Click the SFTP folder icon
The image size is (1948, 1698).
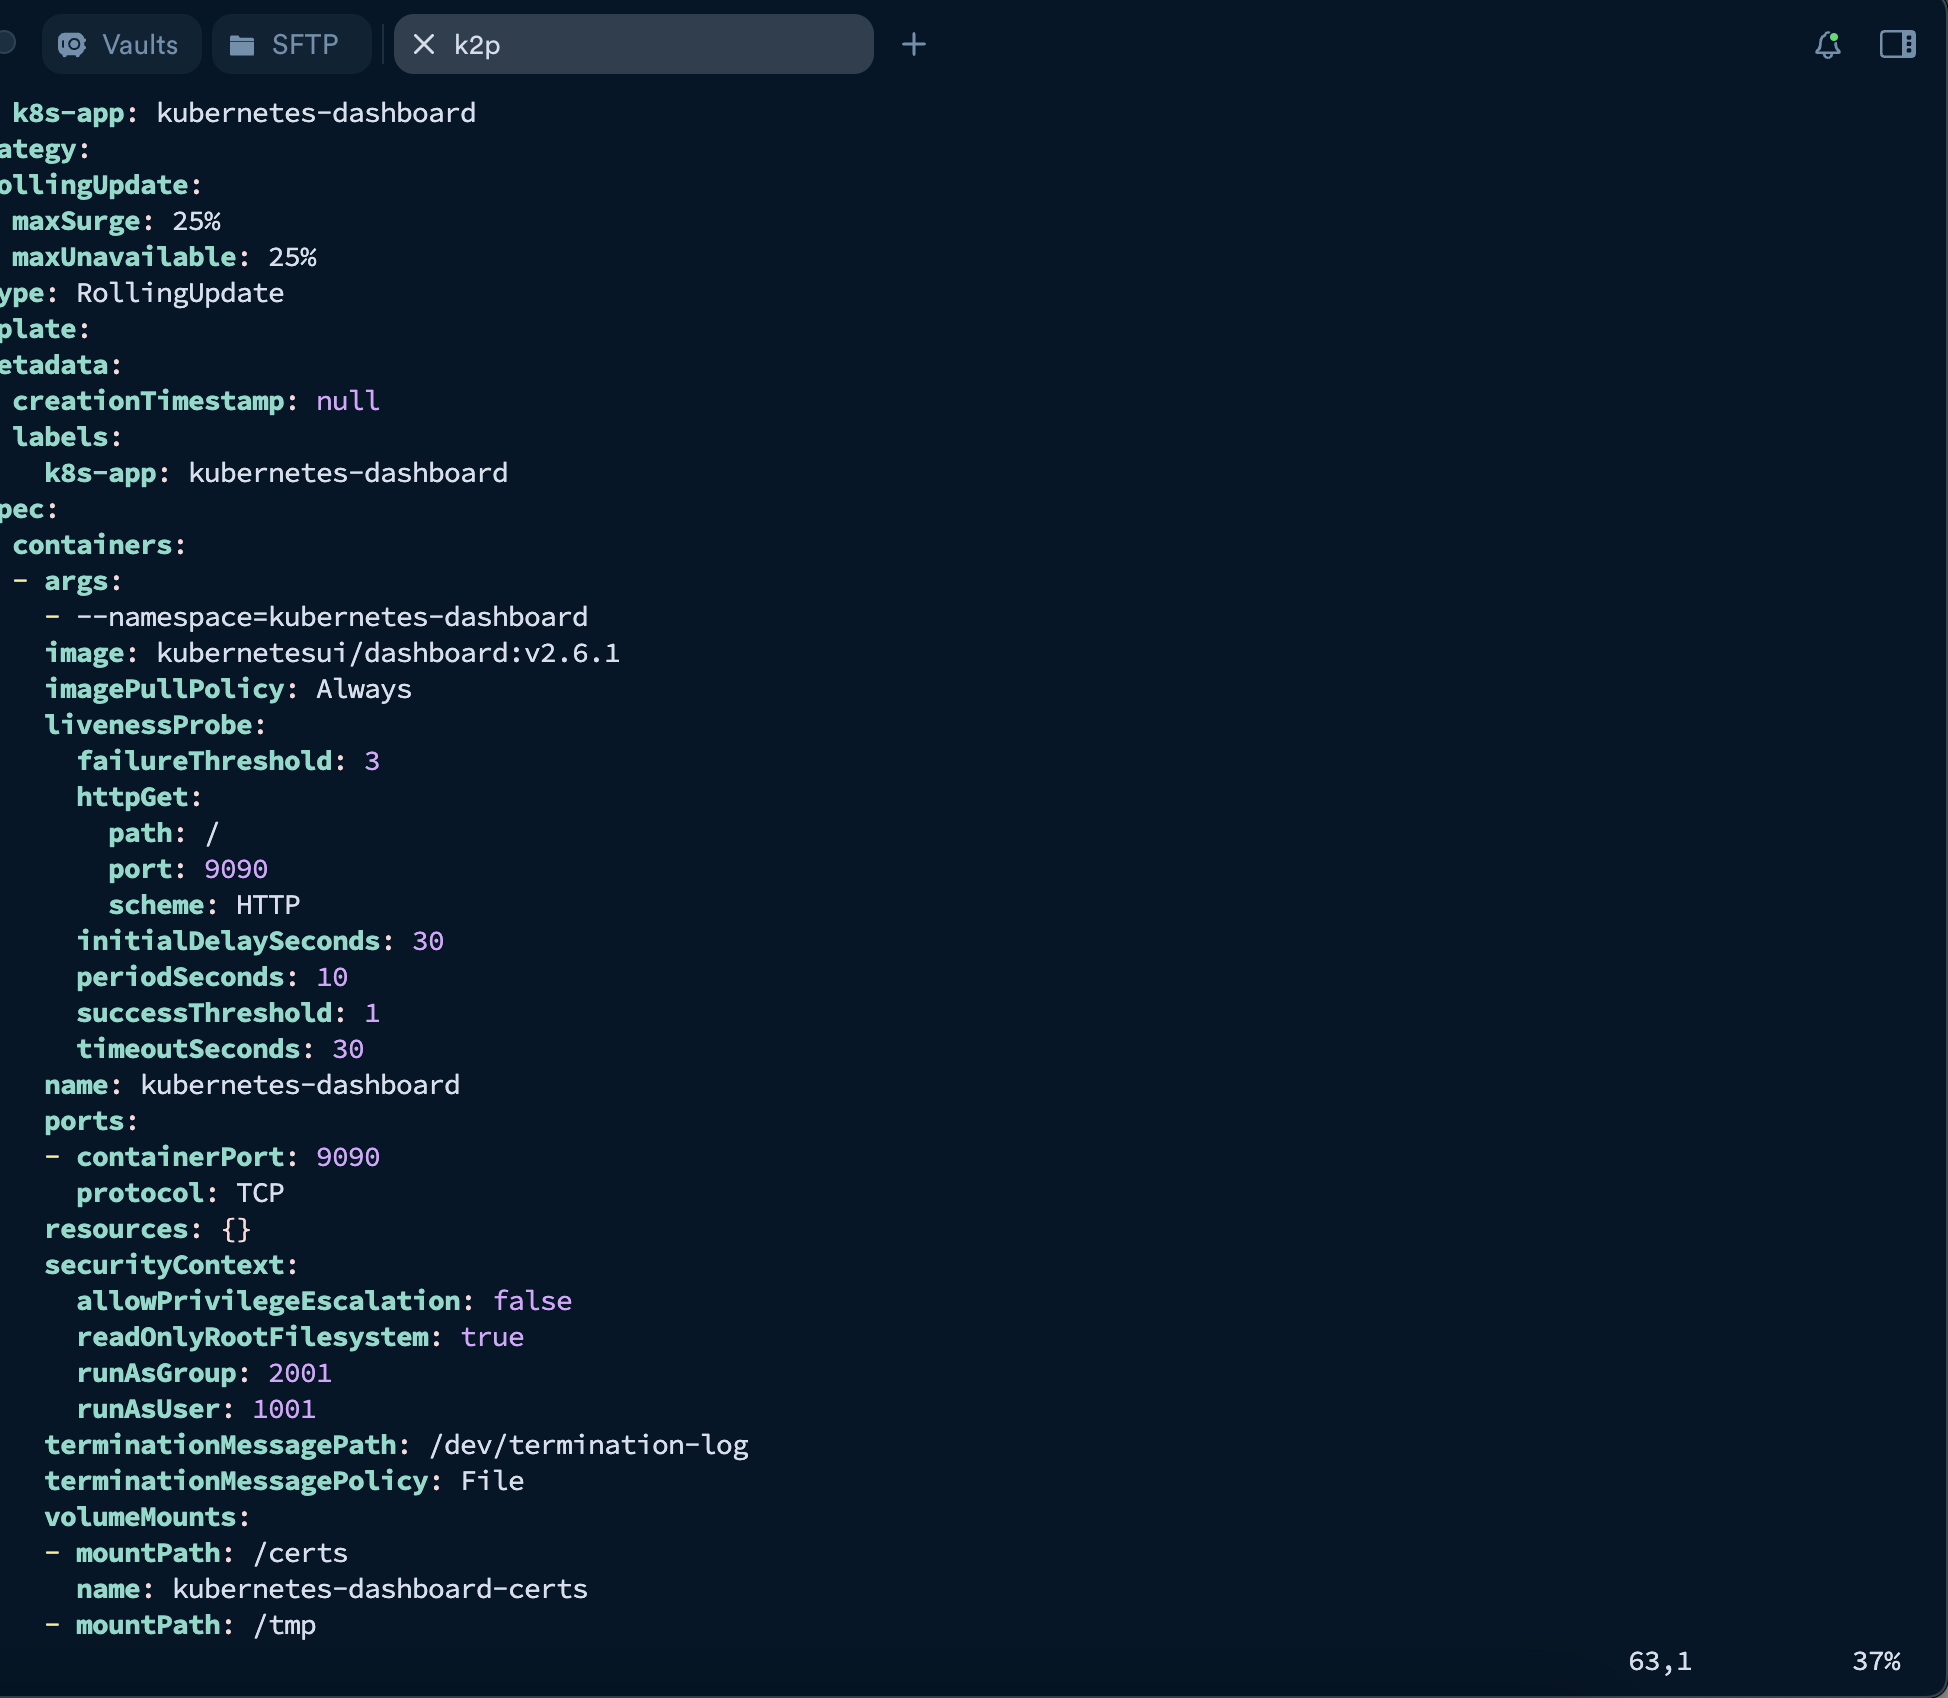[242, 45]
